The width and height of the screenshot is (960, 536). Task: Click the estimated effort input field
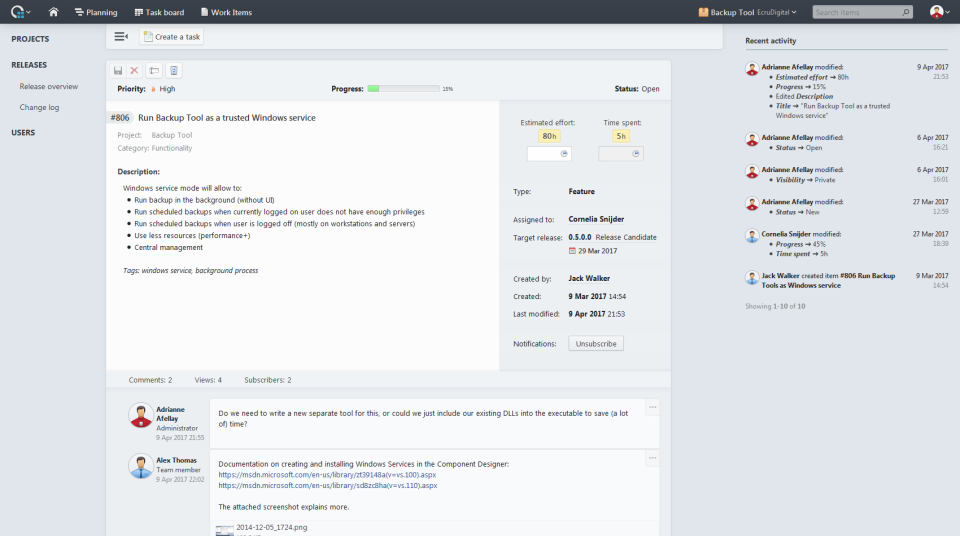pos(549,154)
